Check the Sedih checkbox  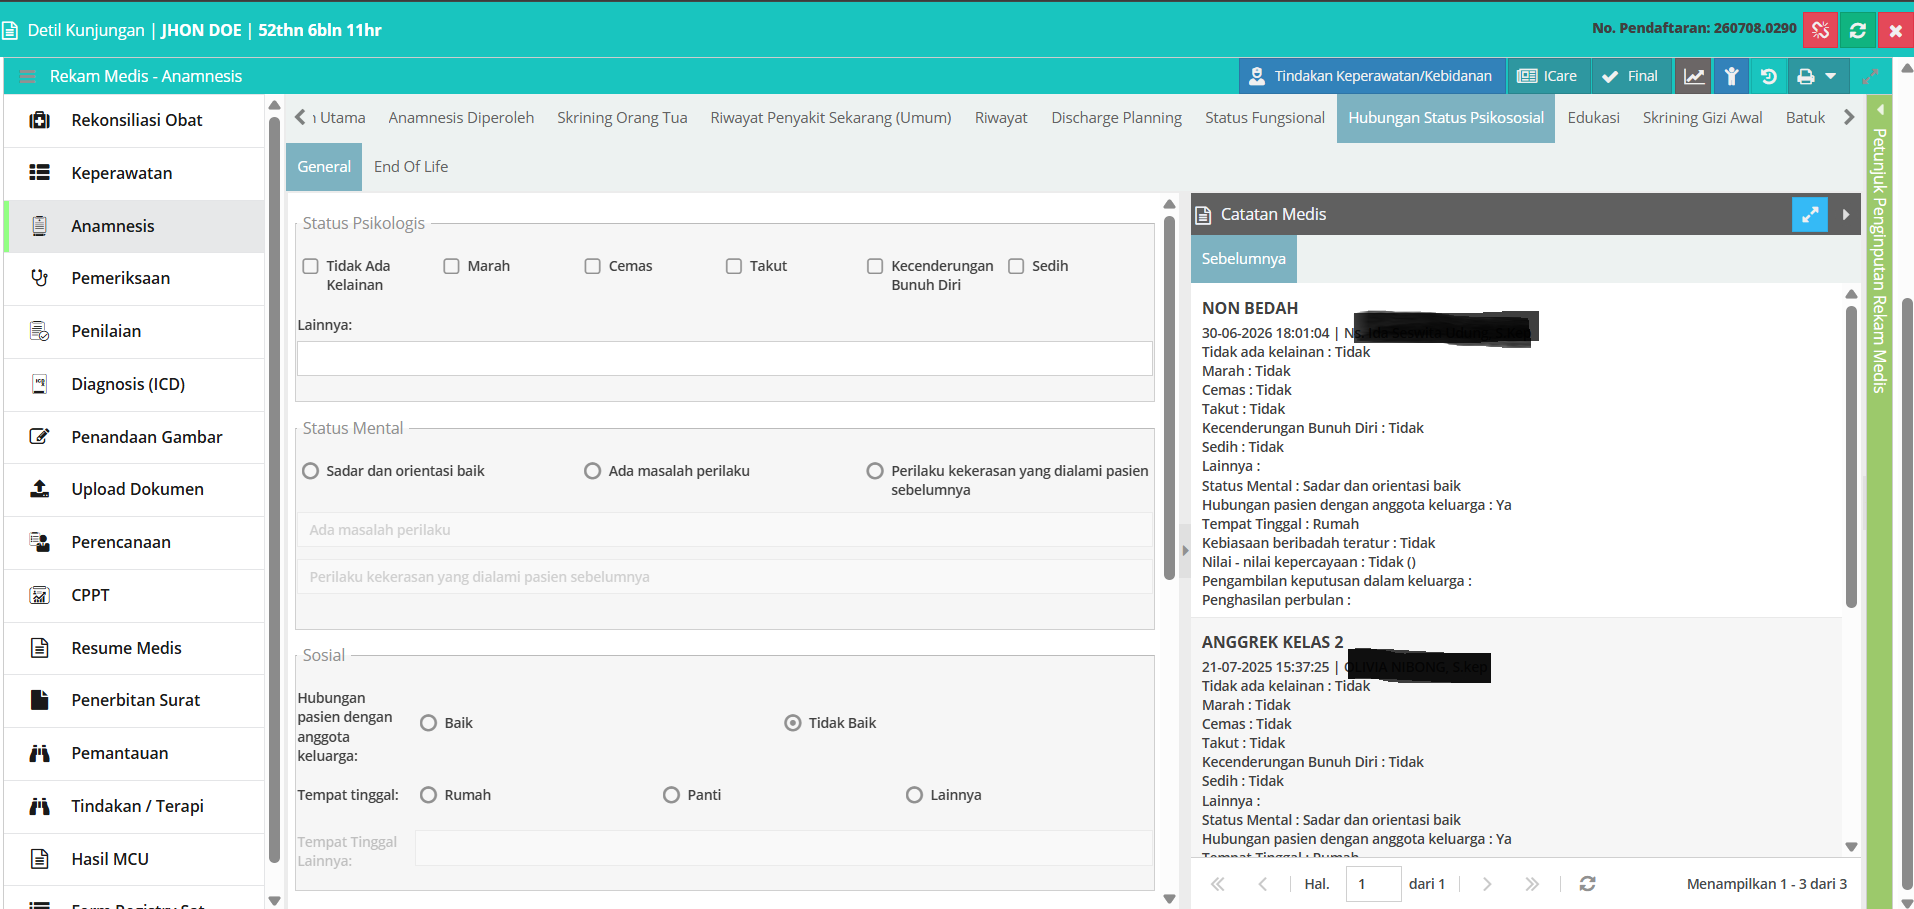1016,266
